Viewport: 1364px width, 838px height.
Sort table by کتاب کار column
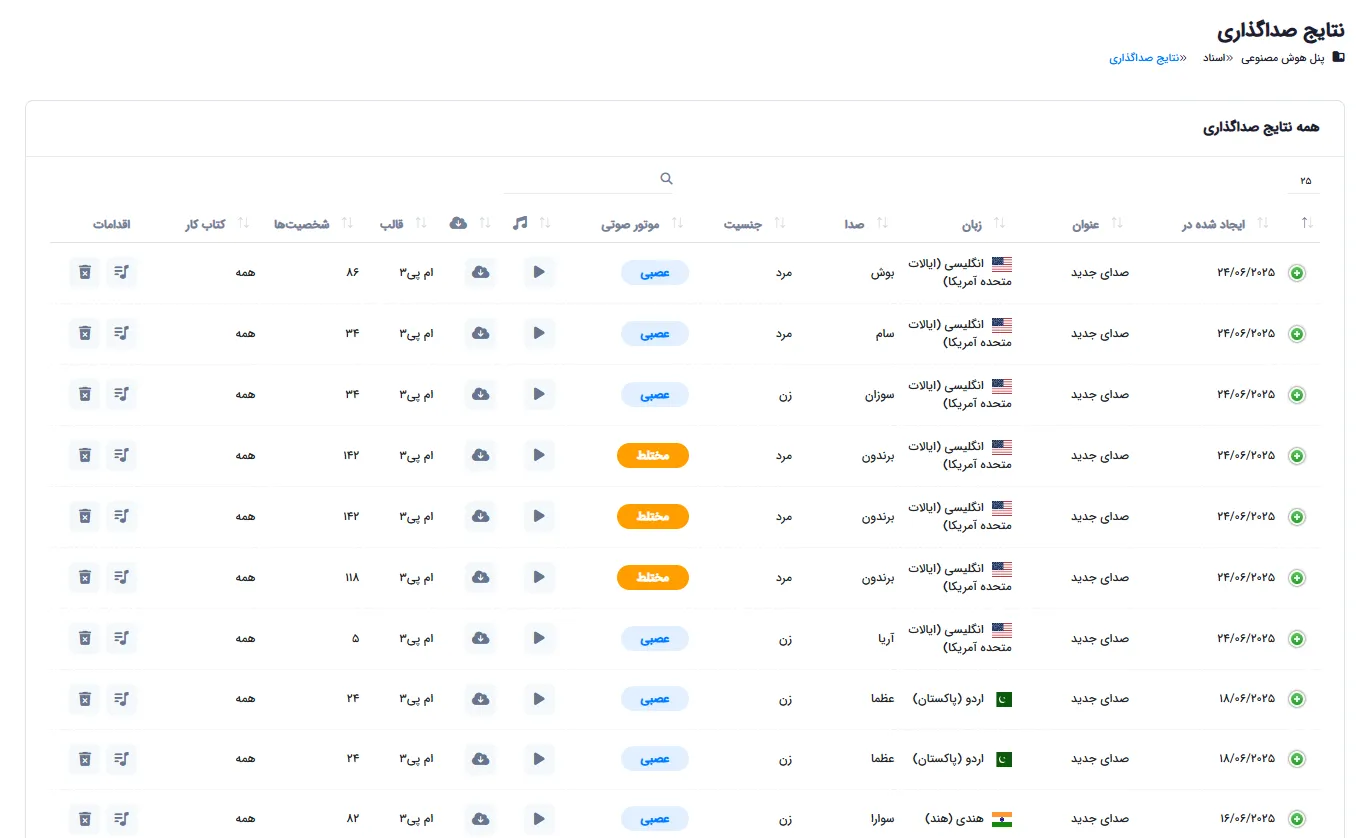tap(216, 224)
